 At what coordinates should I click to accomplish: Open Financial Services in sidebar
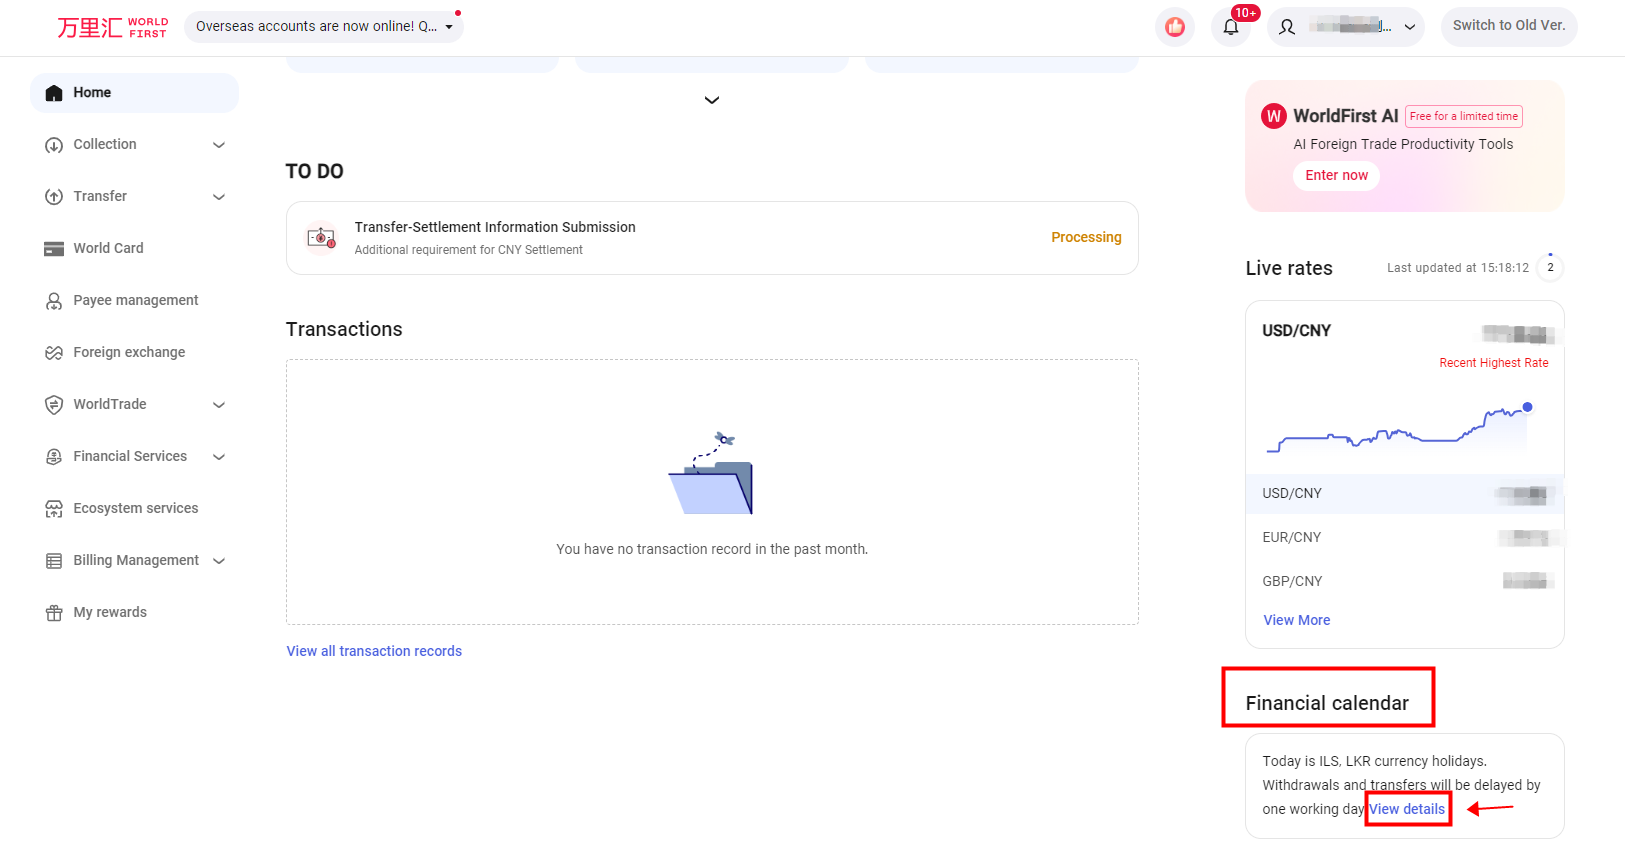tap(130, 457)
